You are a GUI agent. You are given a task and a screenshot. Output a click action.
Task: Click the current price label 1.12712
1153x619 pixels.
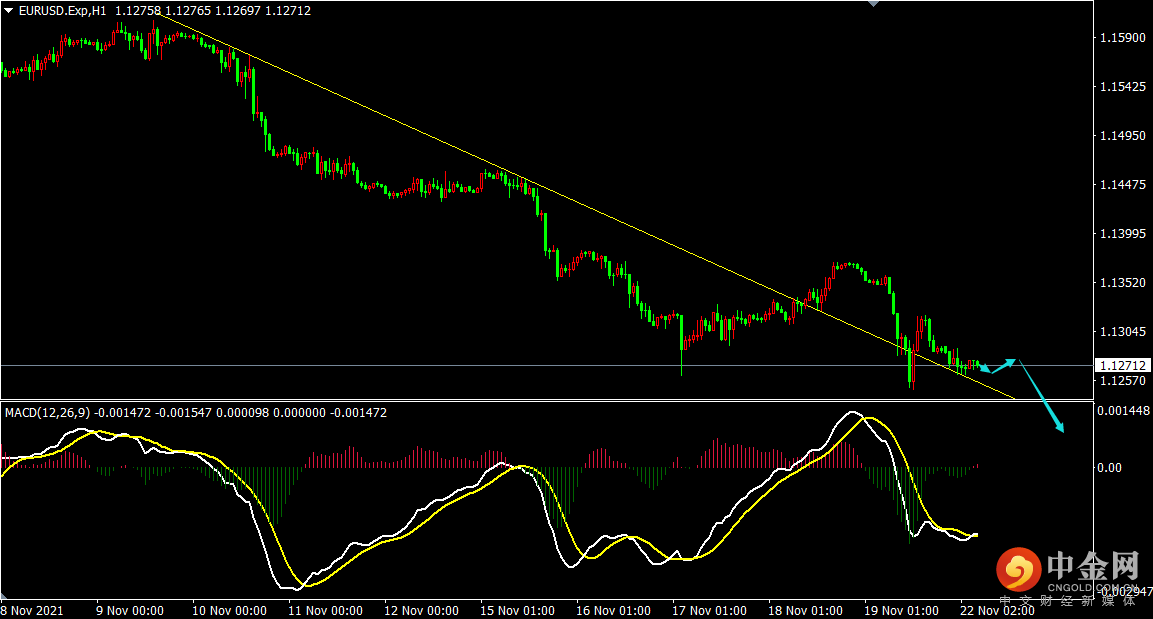[1123, 365]
